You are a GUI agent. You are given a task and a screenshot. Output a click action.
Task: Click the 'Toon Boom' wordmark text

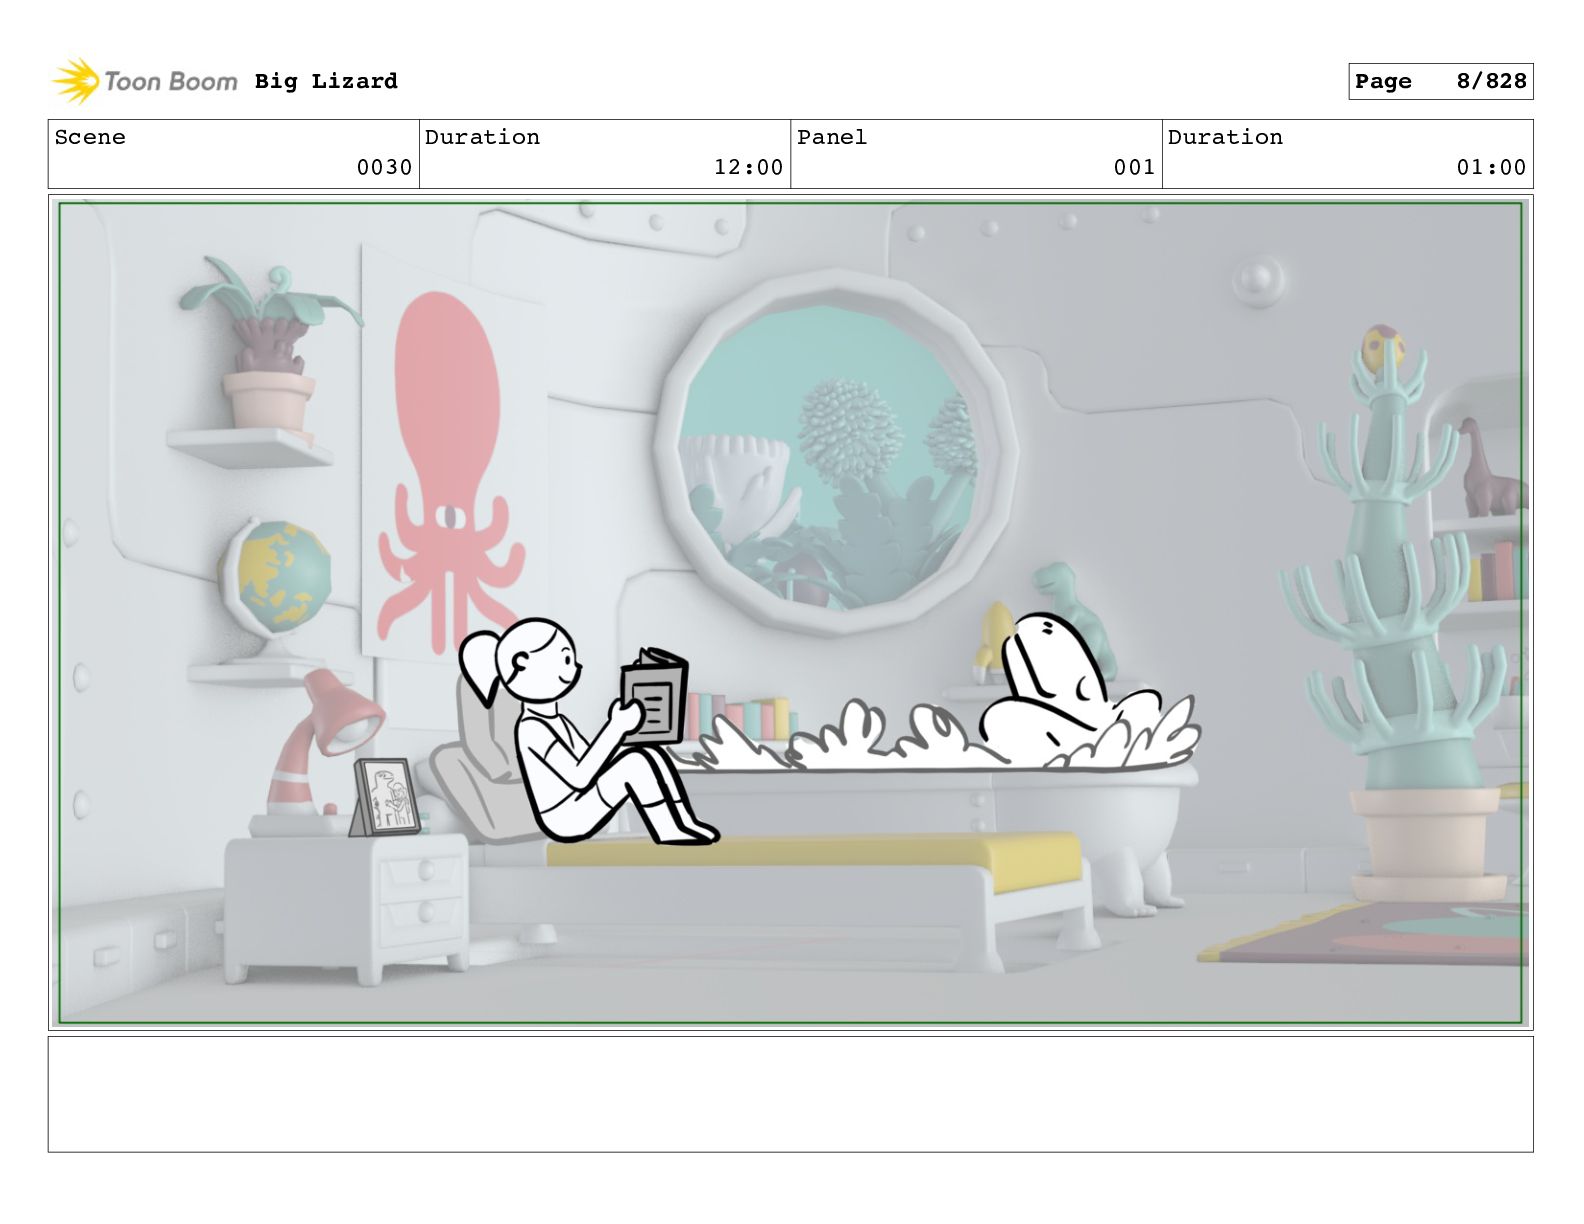tap(171, 81)
